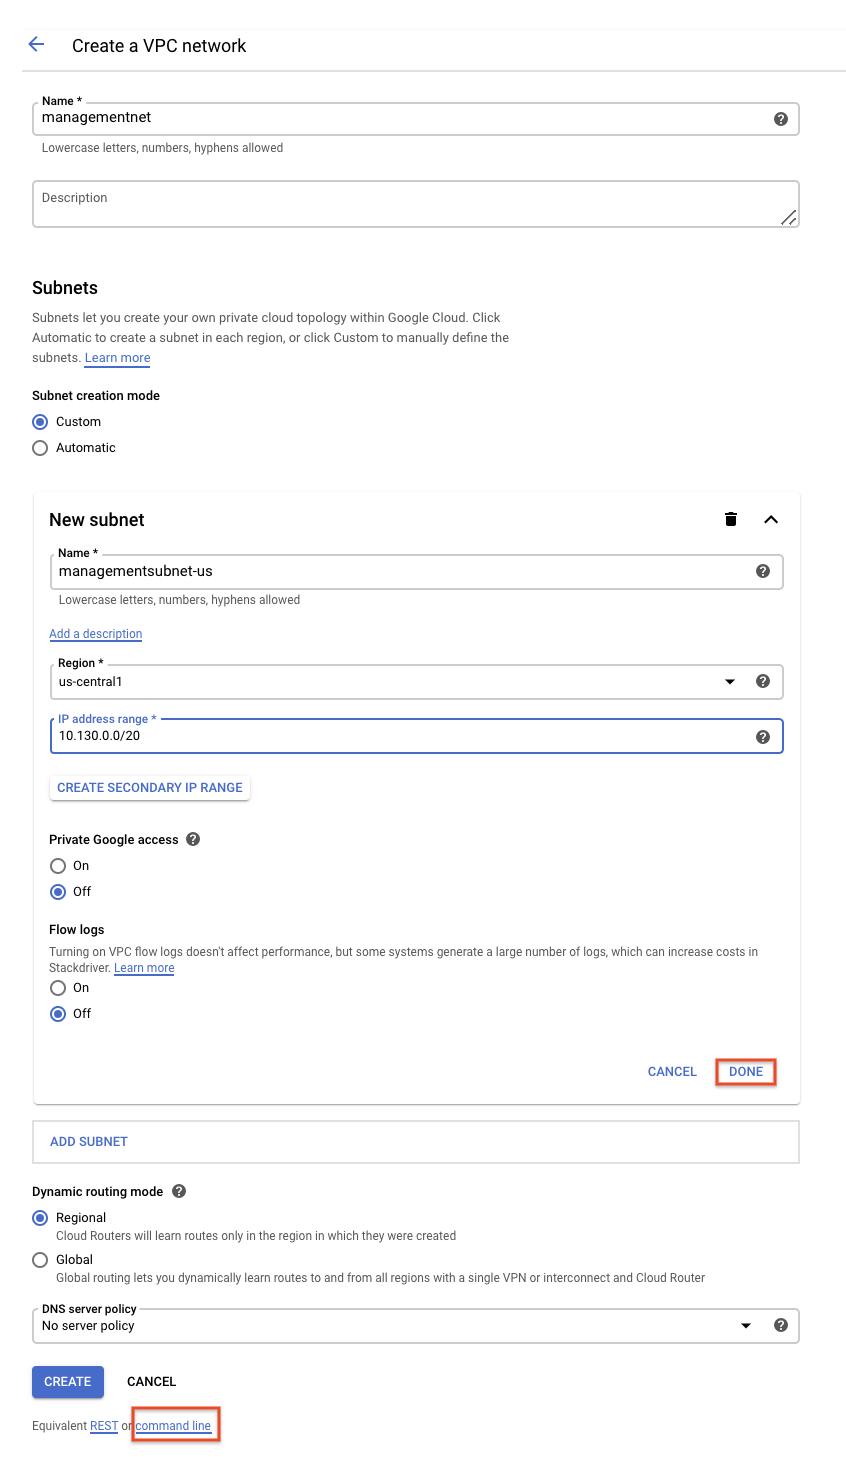Set Private Google access to Off
The height and width of the screenshot is (1478, 846).
[58, 892]
